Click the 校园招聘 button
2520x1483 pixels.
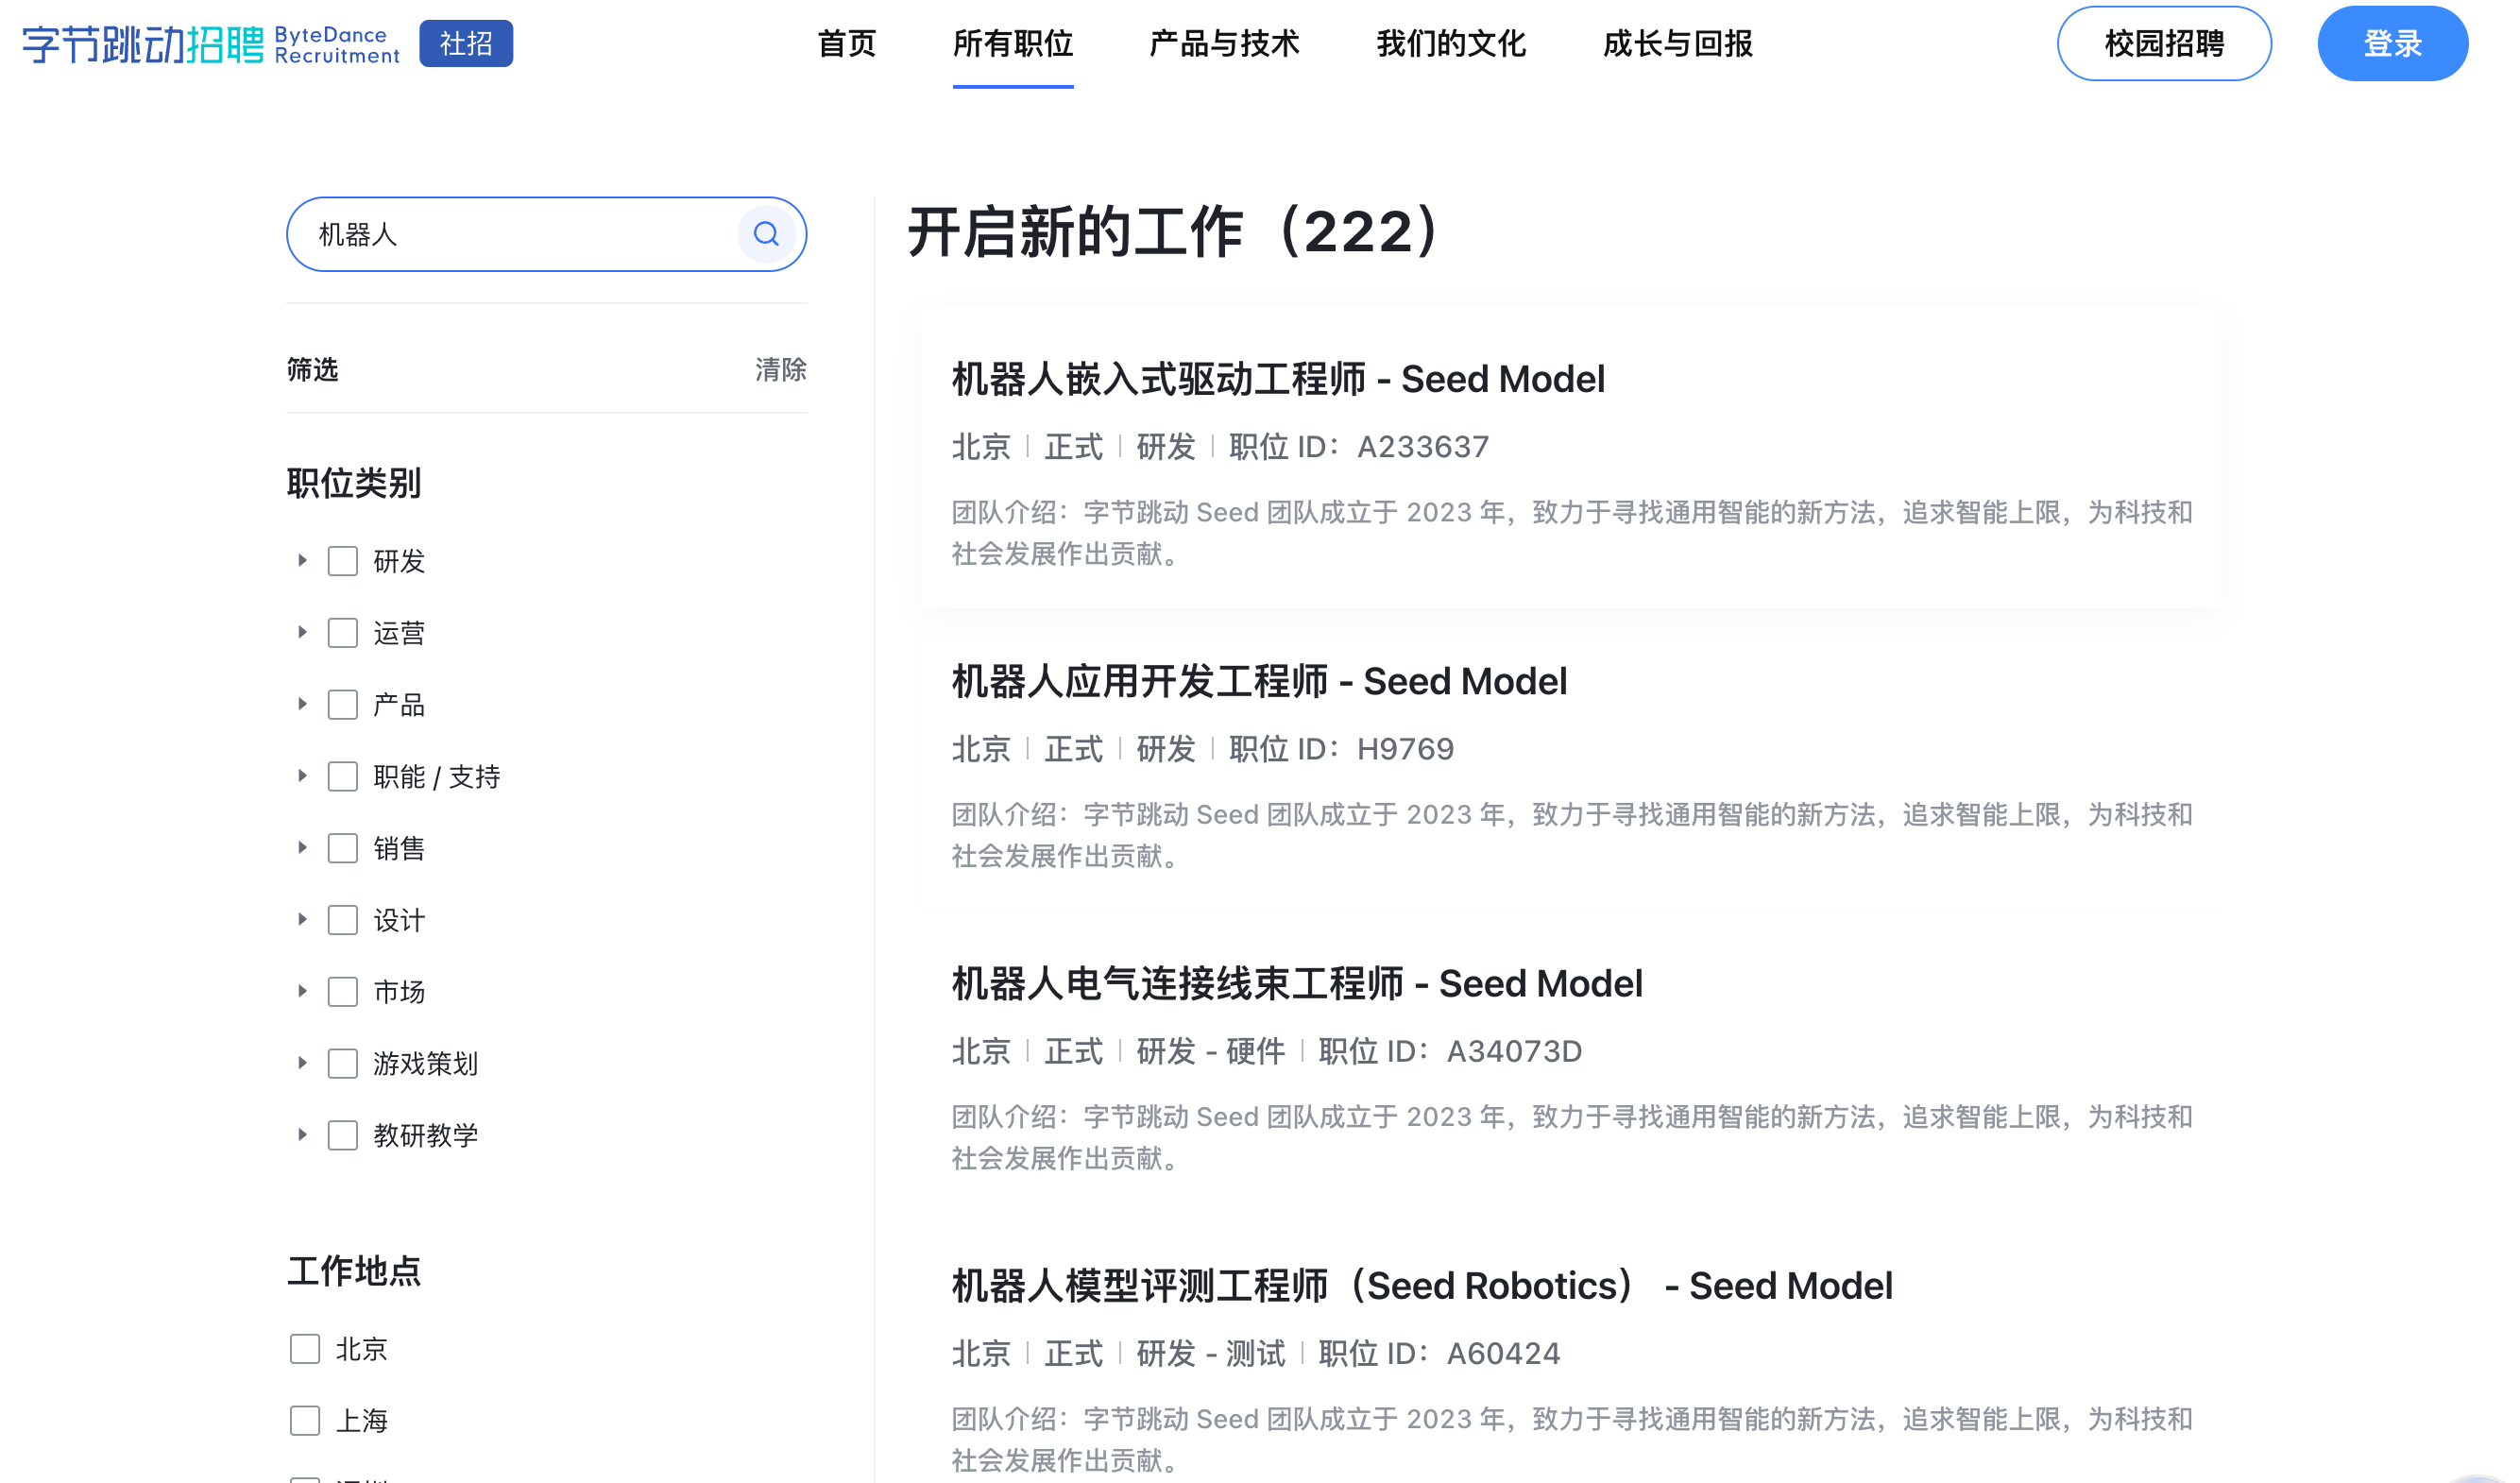2164,44
